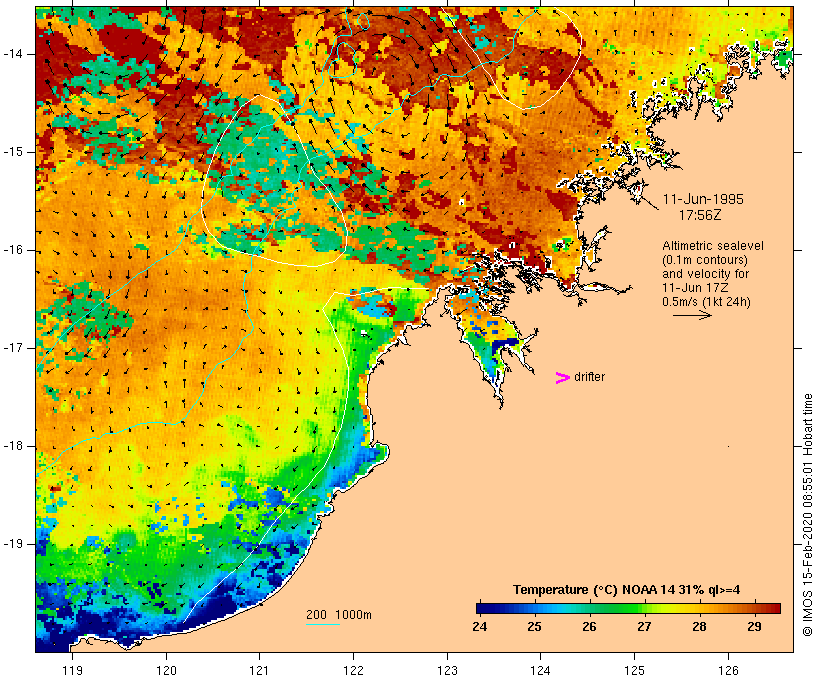Click the '200 1000m' depth legend label

(339, 615)
